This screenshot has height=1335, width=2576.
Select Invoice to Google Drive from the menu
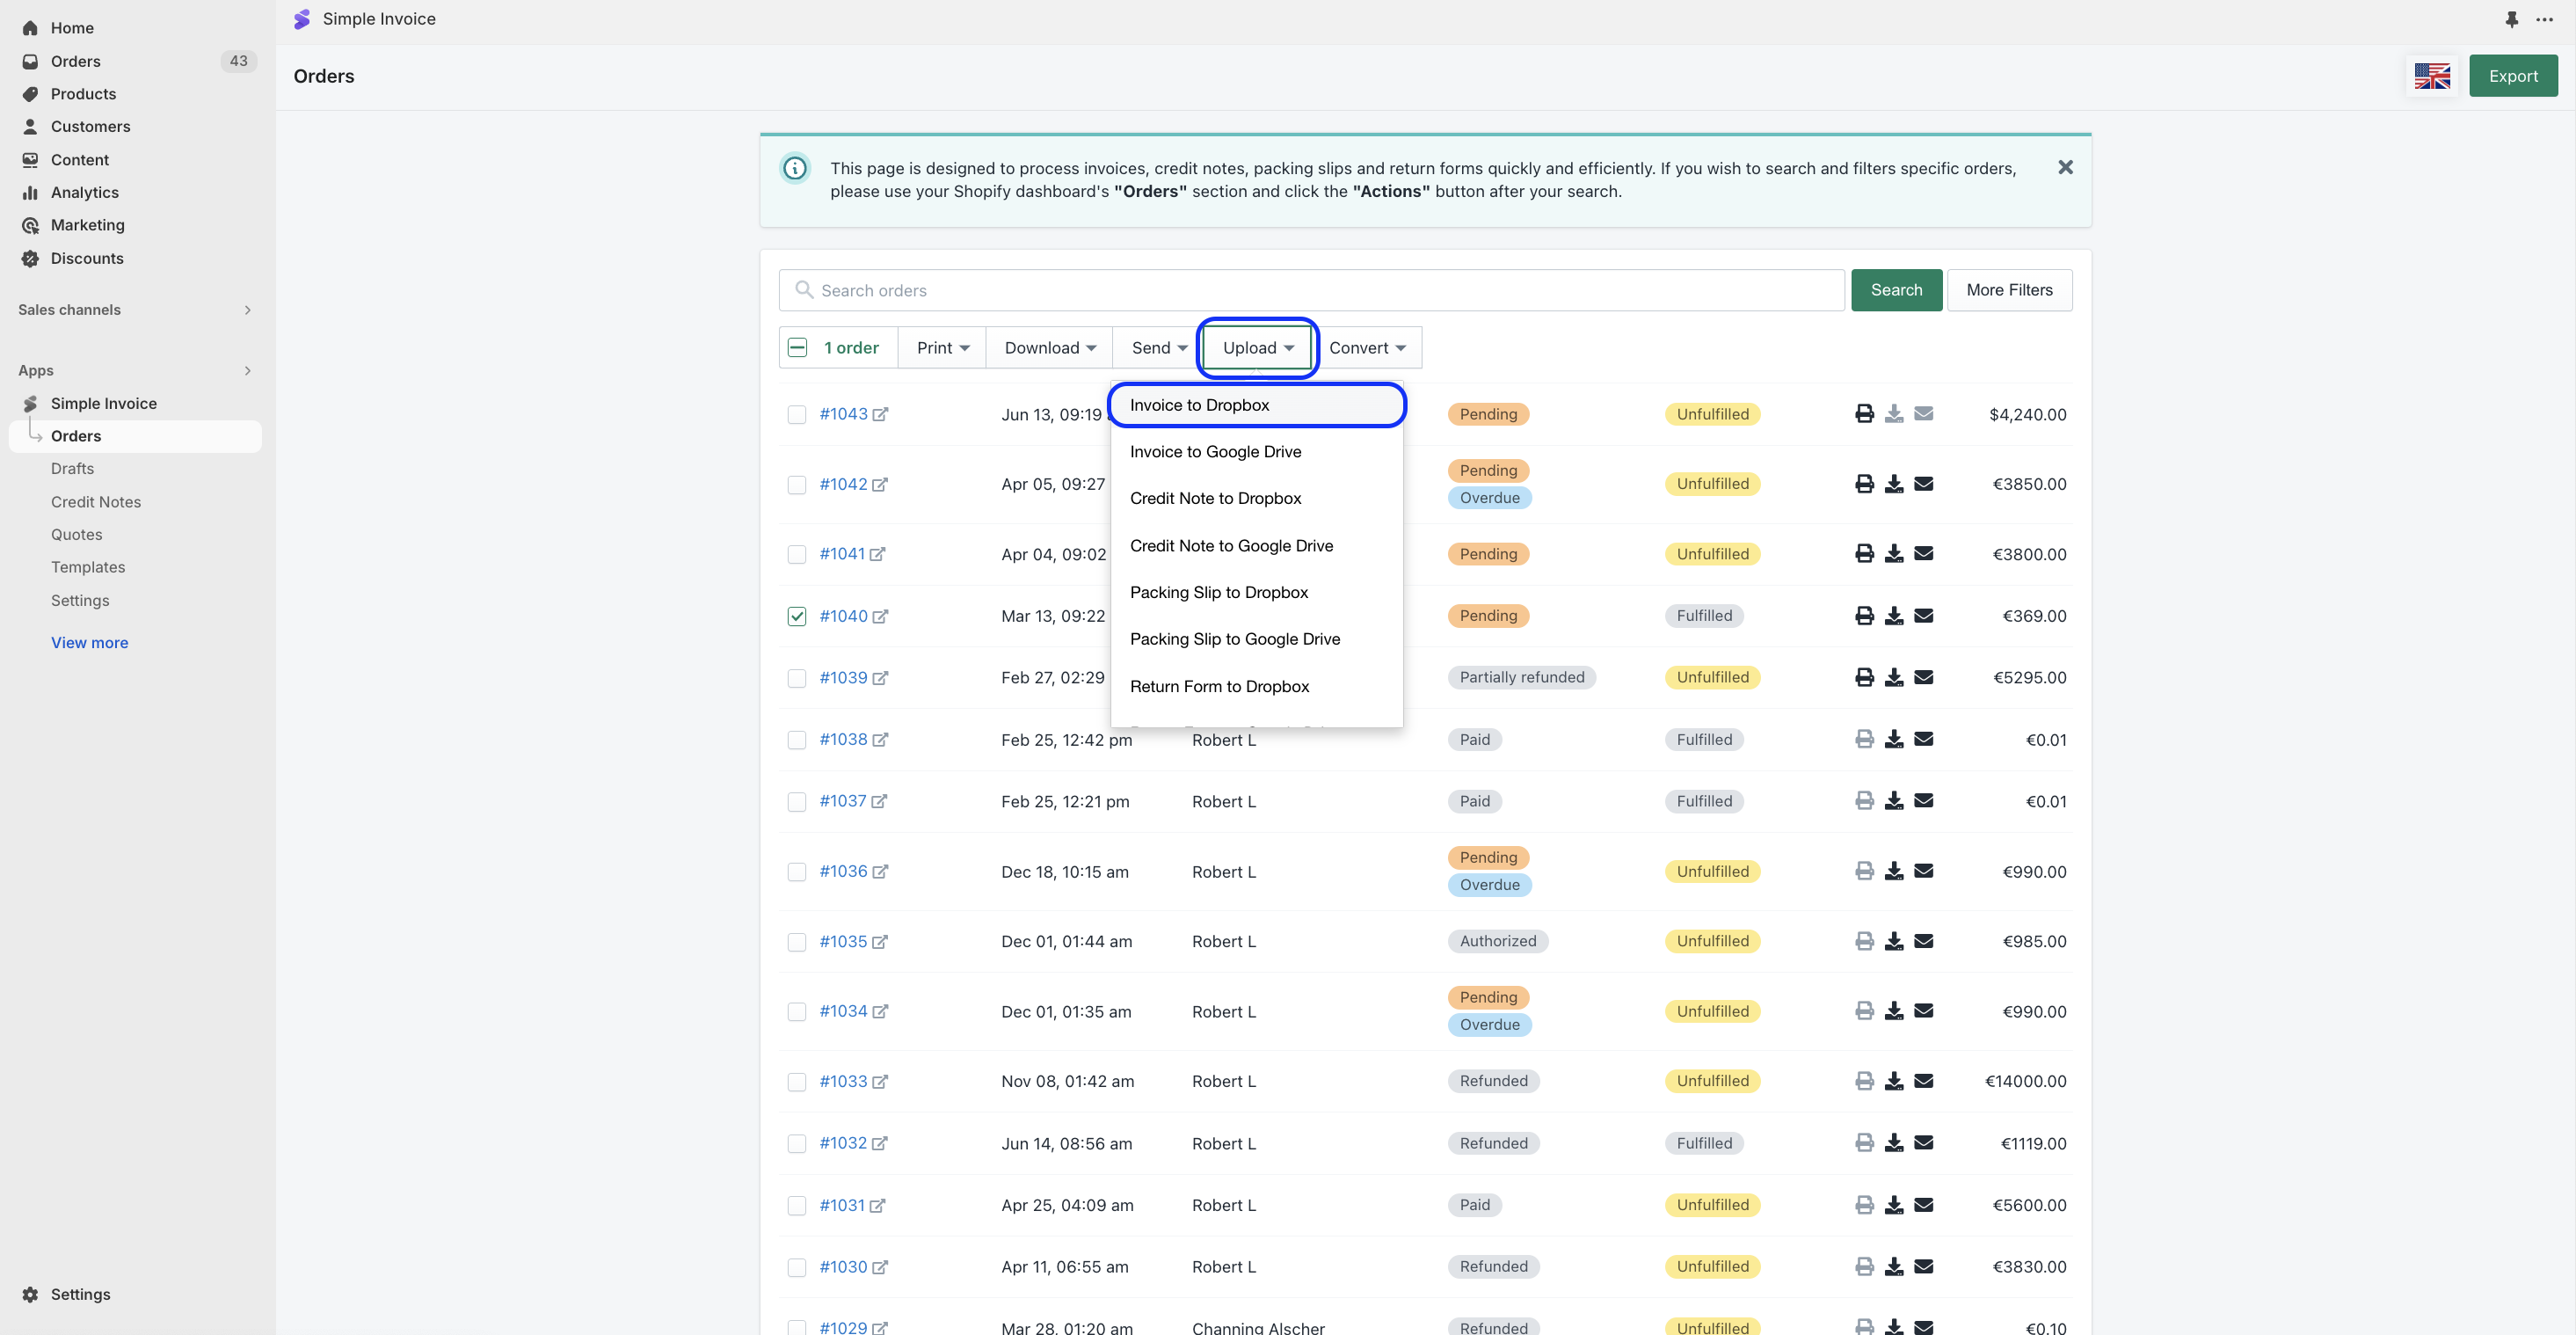1215,452
